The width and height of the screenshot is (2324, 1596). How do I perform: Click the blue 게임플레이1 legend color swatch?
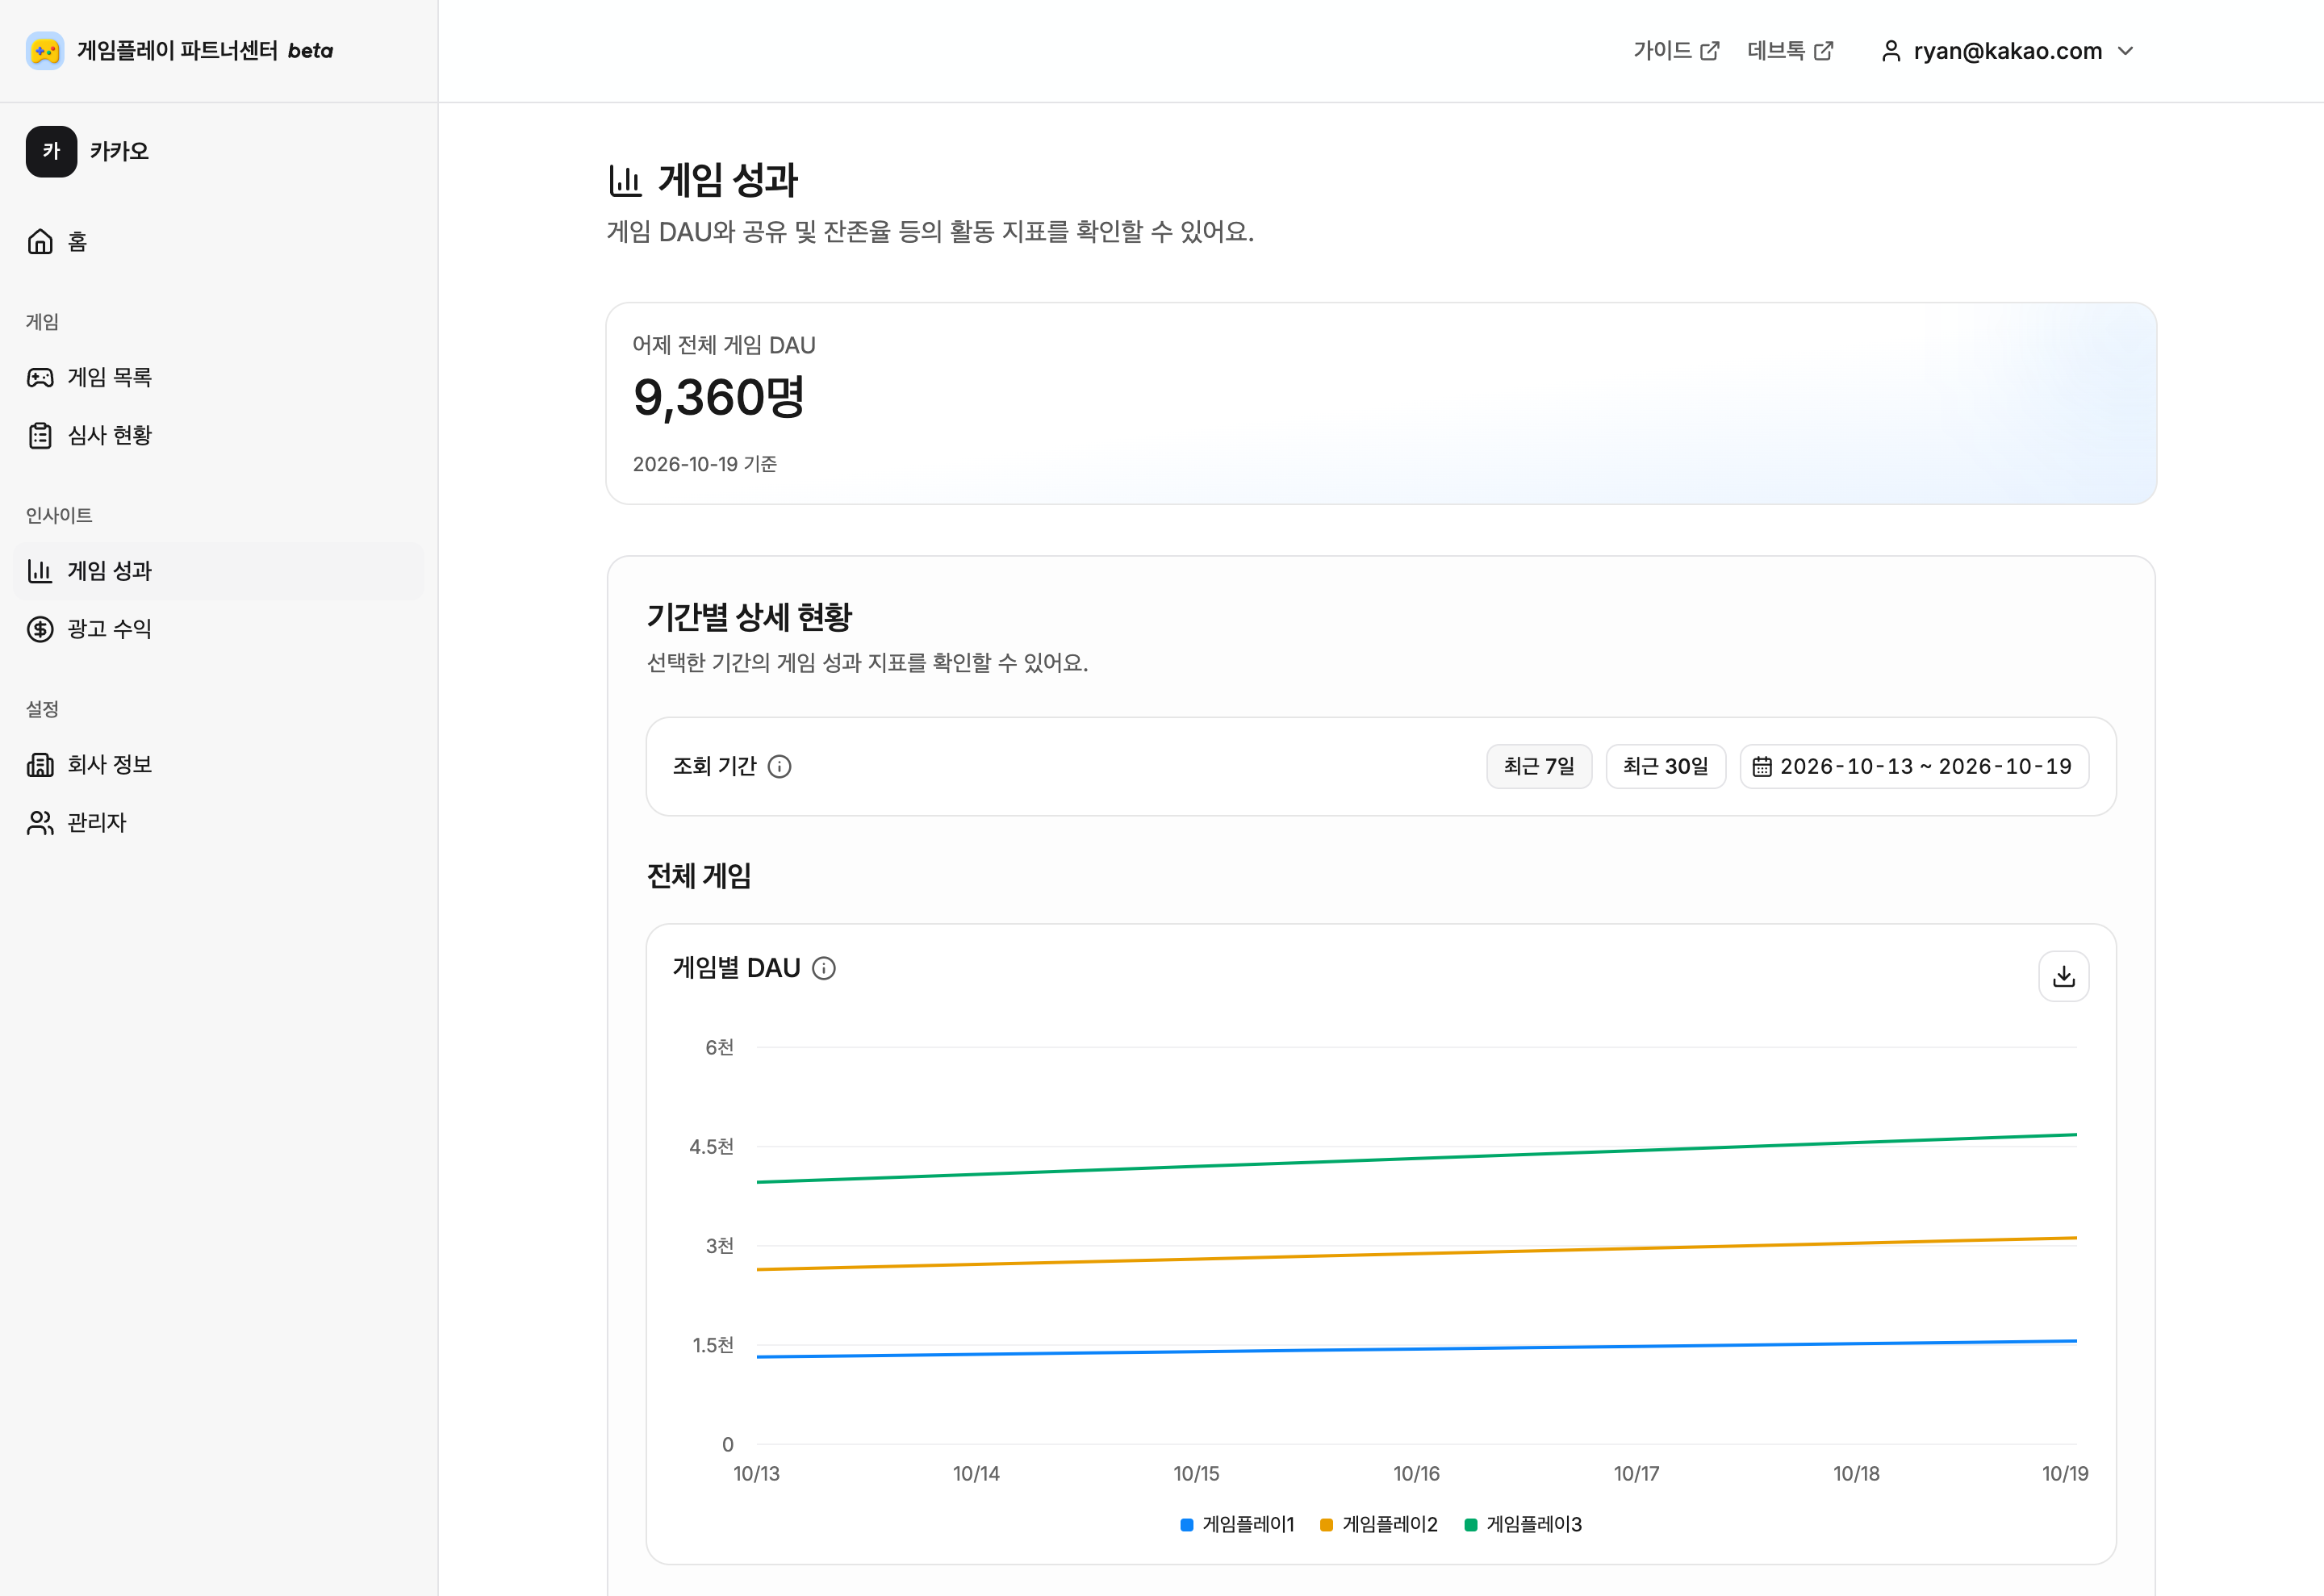tap(1187, 1526)
